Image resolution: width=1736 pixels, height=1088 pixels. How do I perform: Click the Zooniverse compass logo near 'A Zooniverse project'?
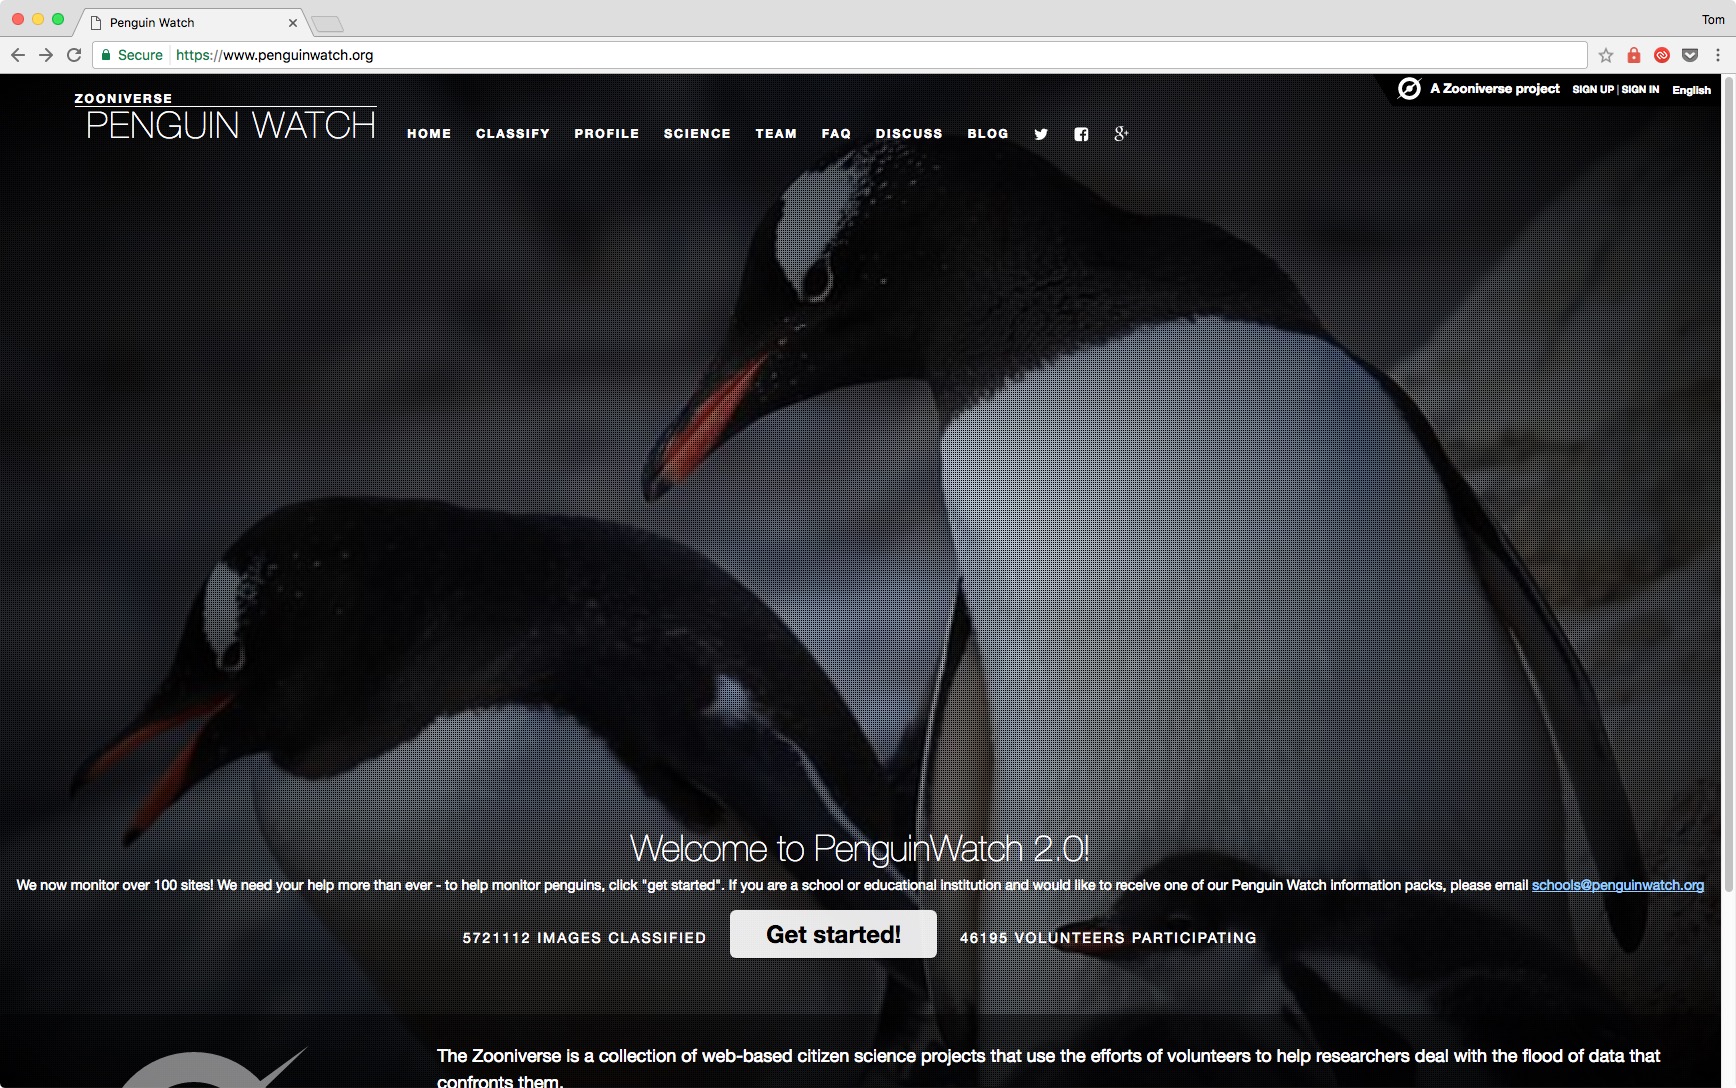[1408, 89]
